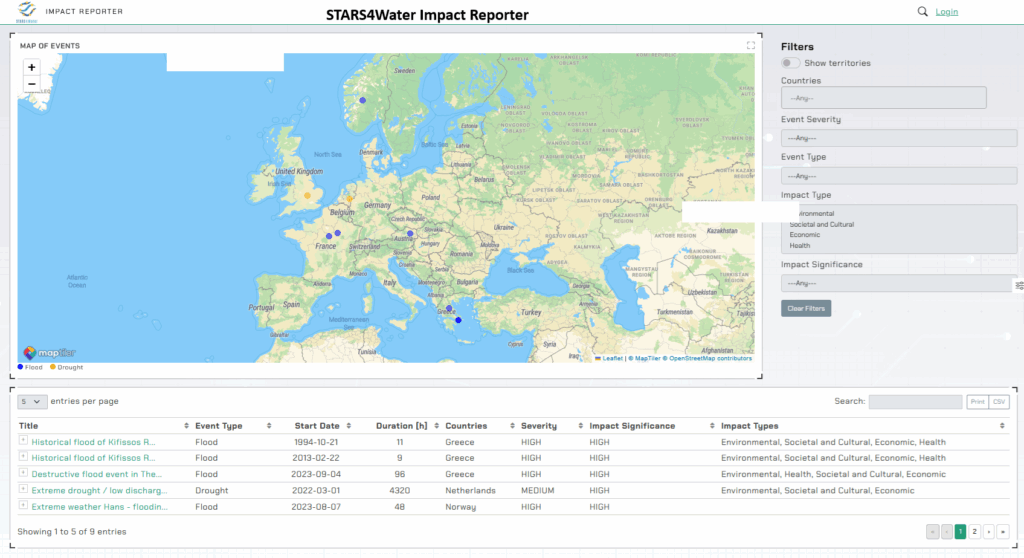Viewport: 1024px width, 558px height.
Task: Expand map to fullscreen view
Action: click(x=751, y=46)
